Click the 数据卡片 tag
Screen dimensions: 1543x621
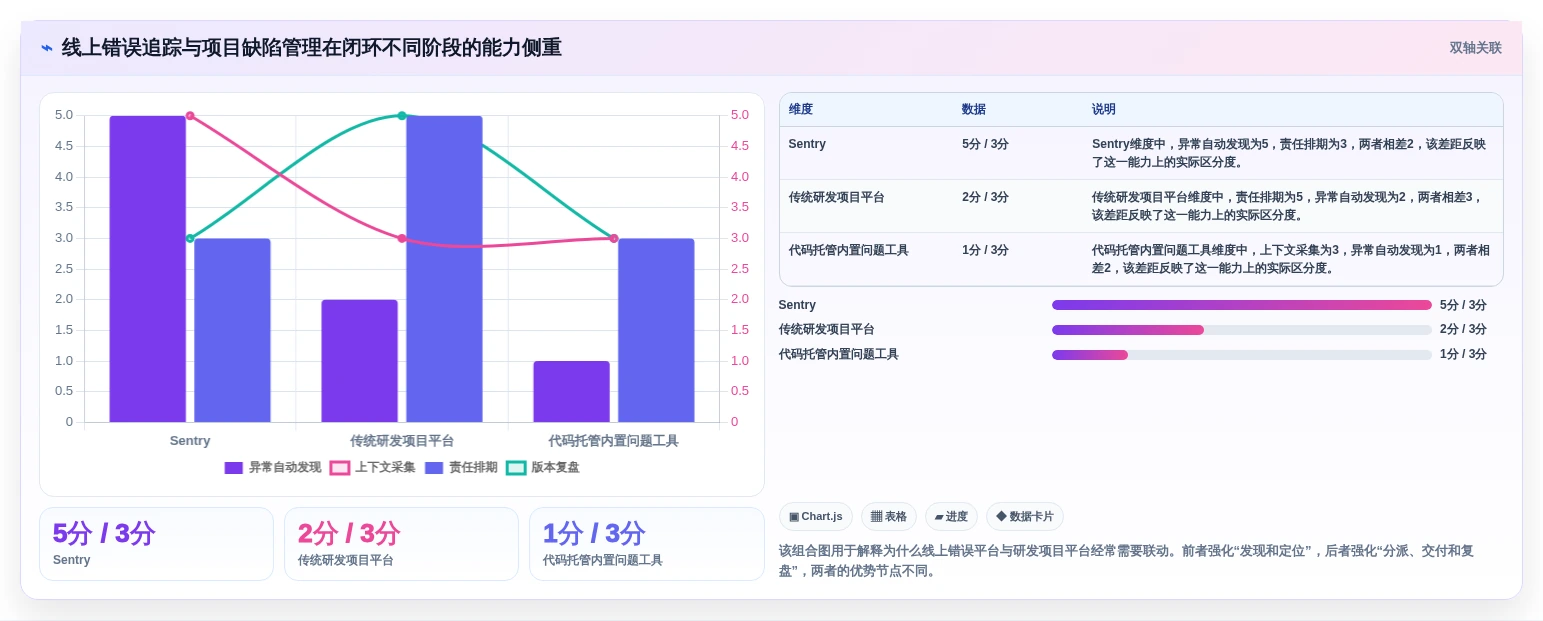tap(1024, 517)
